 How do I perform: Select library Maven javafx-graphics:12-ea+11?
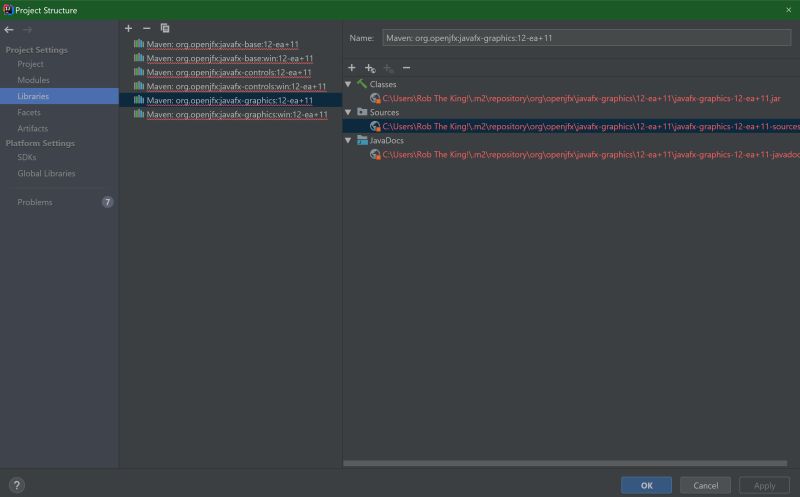click(x=230, y=101)
